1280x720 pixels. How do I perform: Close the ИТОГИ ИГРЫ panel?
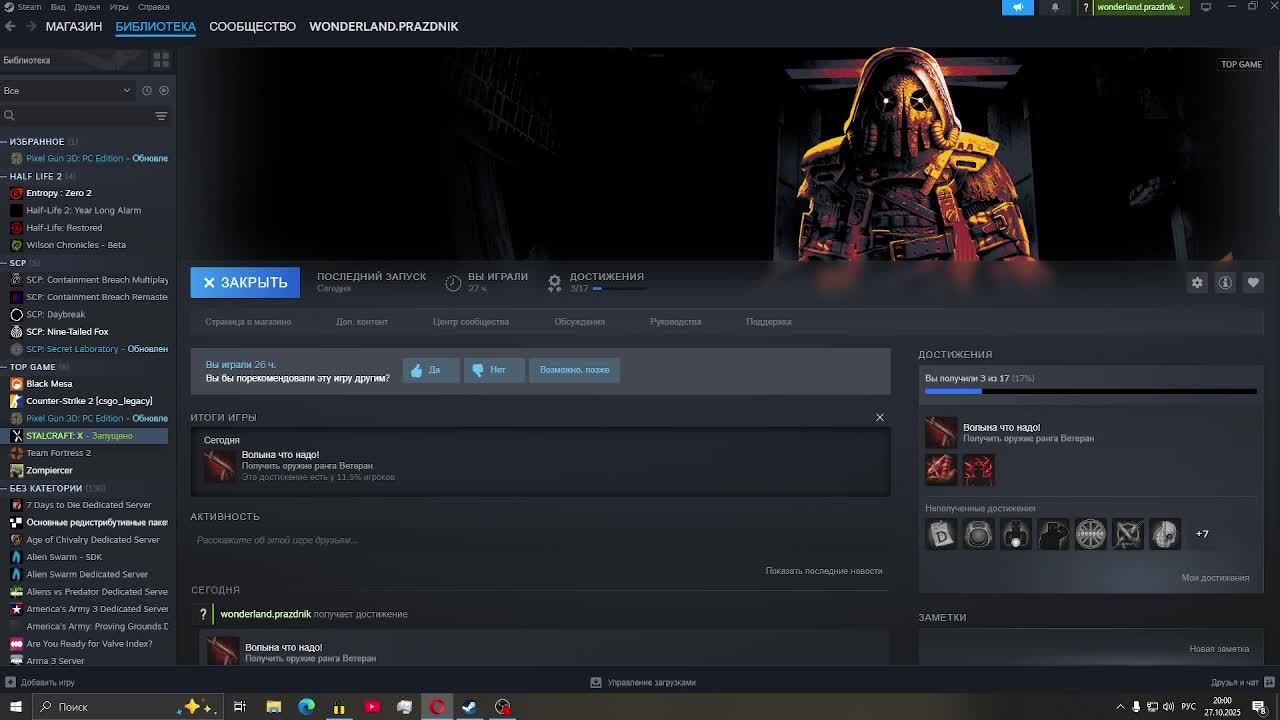click(880, 417)
